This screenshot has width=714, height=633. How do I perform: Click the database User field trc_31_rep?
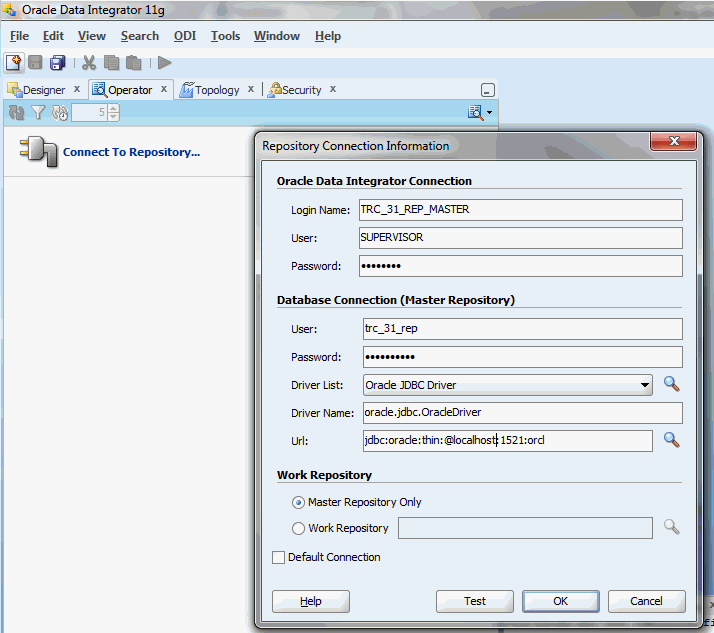(x=523, y=329)
